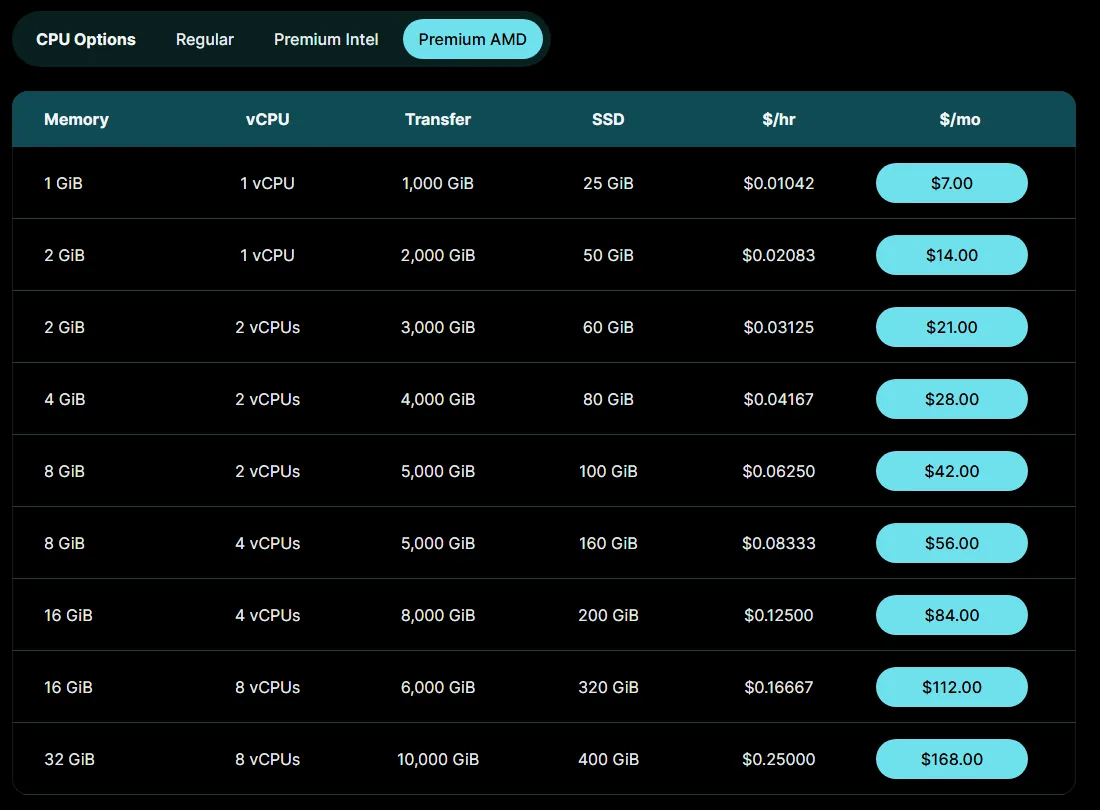Select the 80 GiB SSD cell
This screenshot has height=810, width=1100.
(608, 399)
